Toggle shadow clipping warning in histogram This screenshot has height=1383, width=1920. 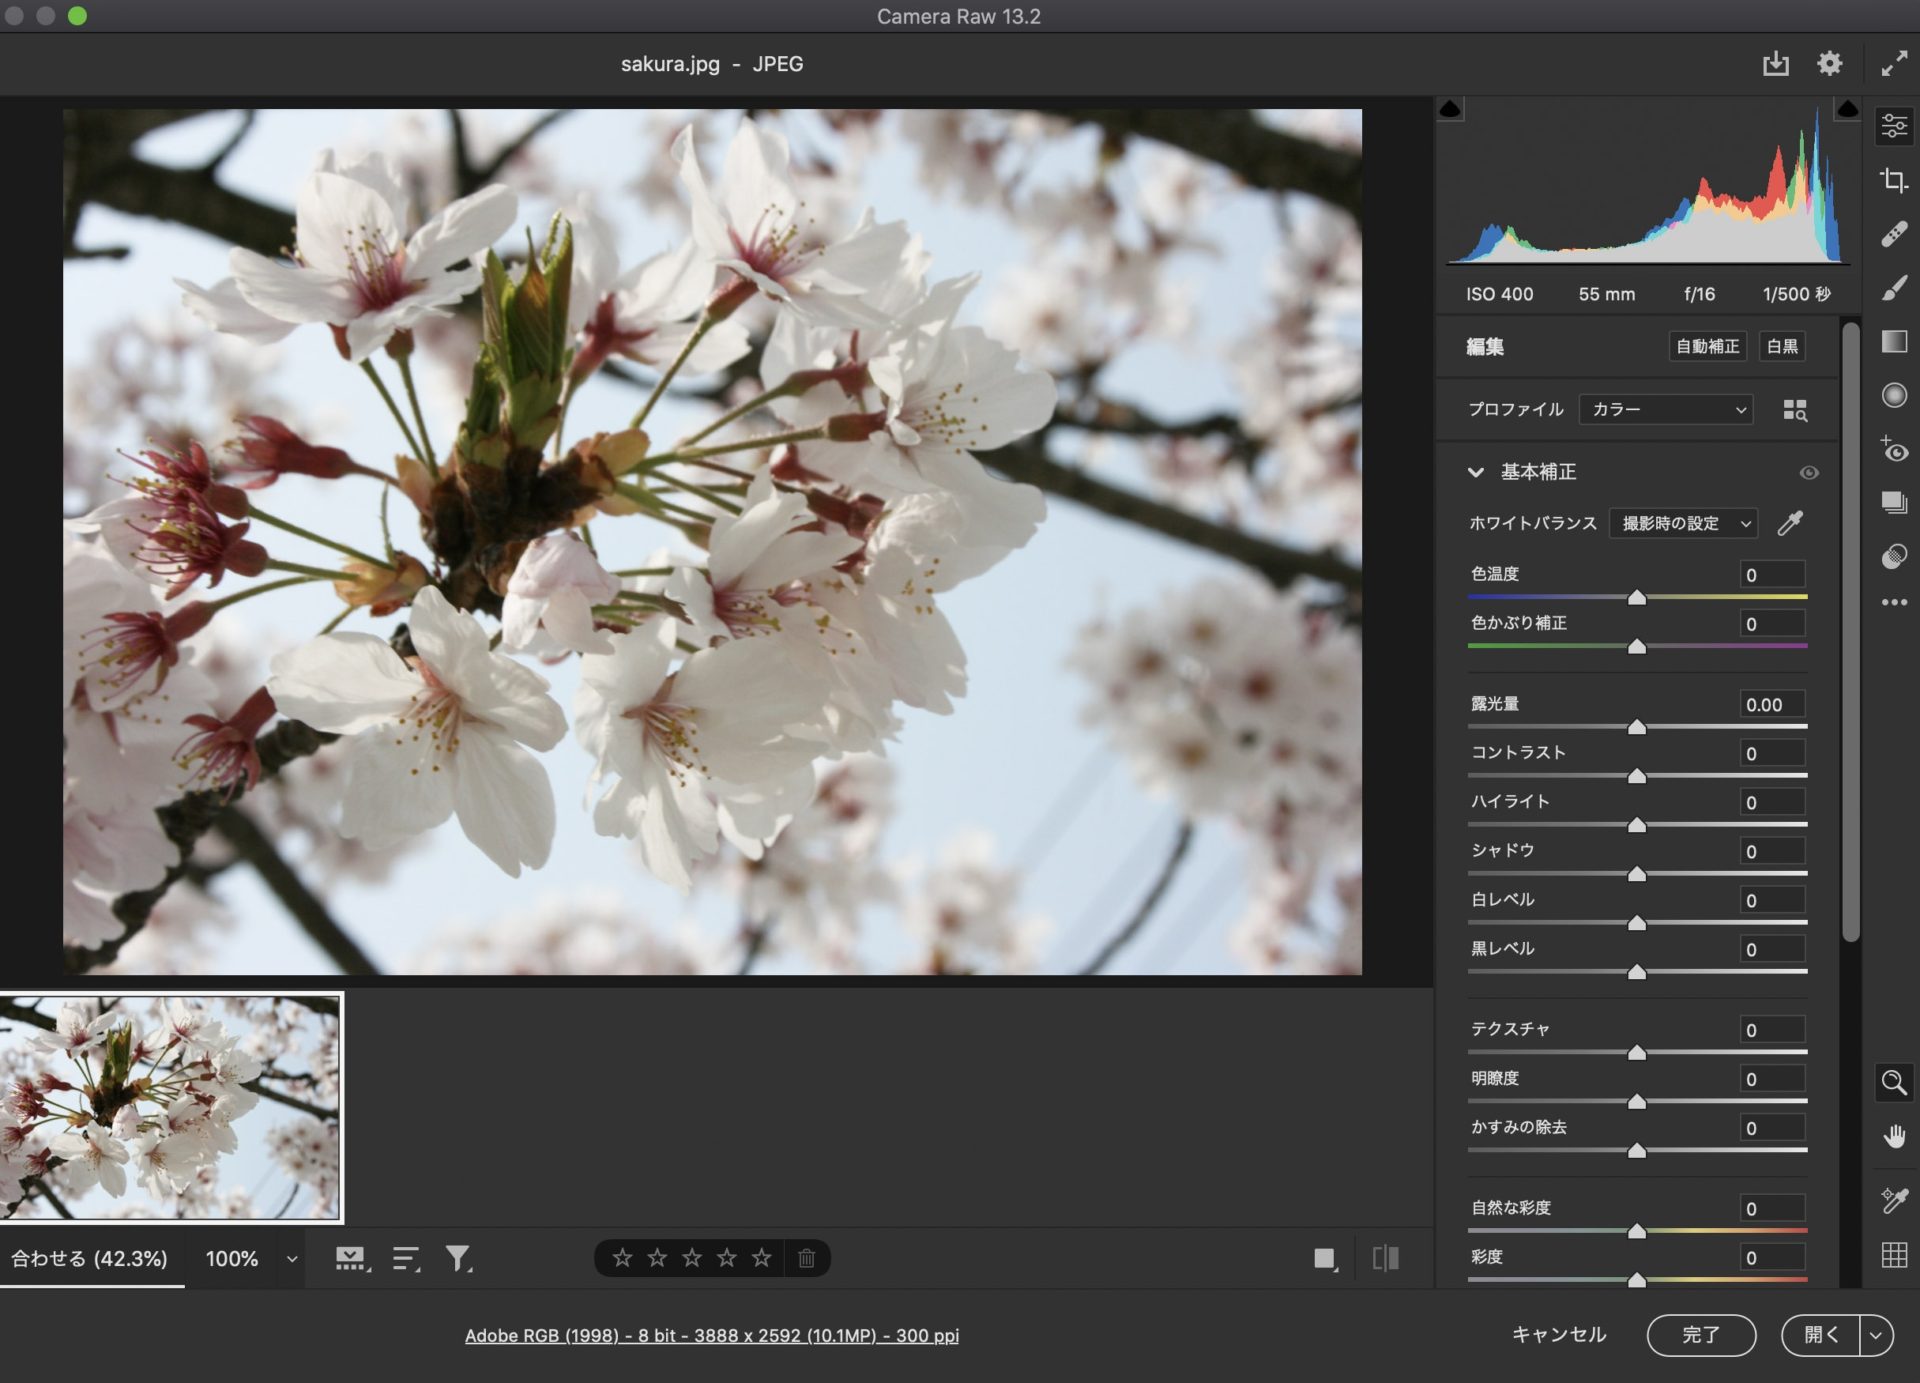(1450, 108)
